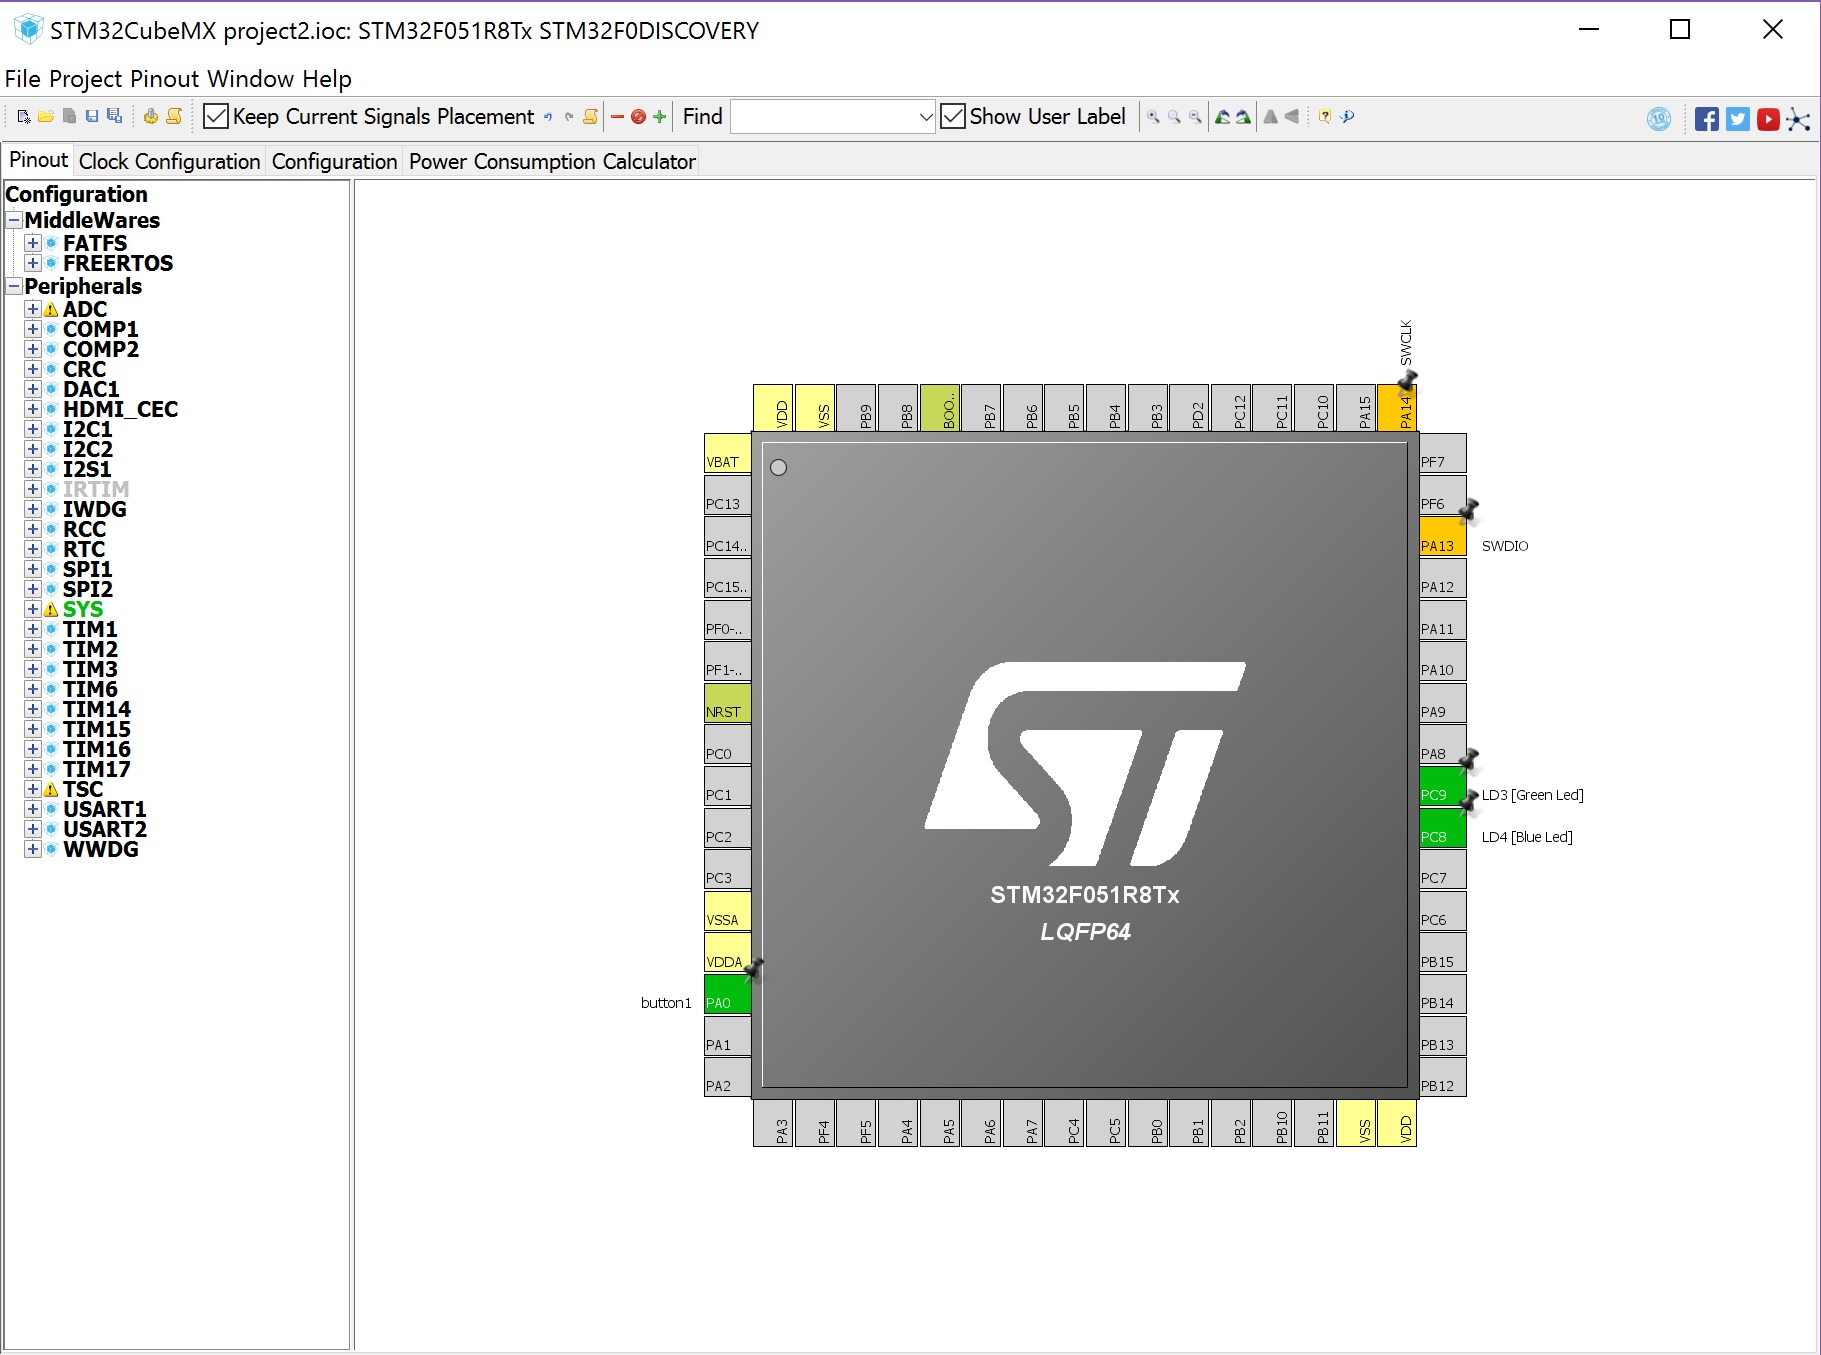
Task: Click the Save Project floppy disk icon
Action: [91, 117]
